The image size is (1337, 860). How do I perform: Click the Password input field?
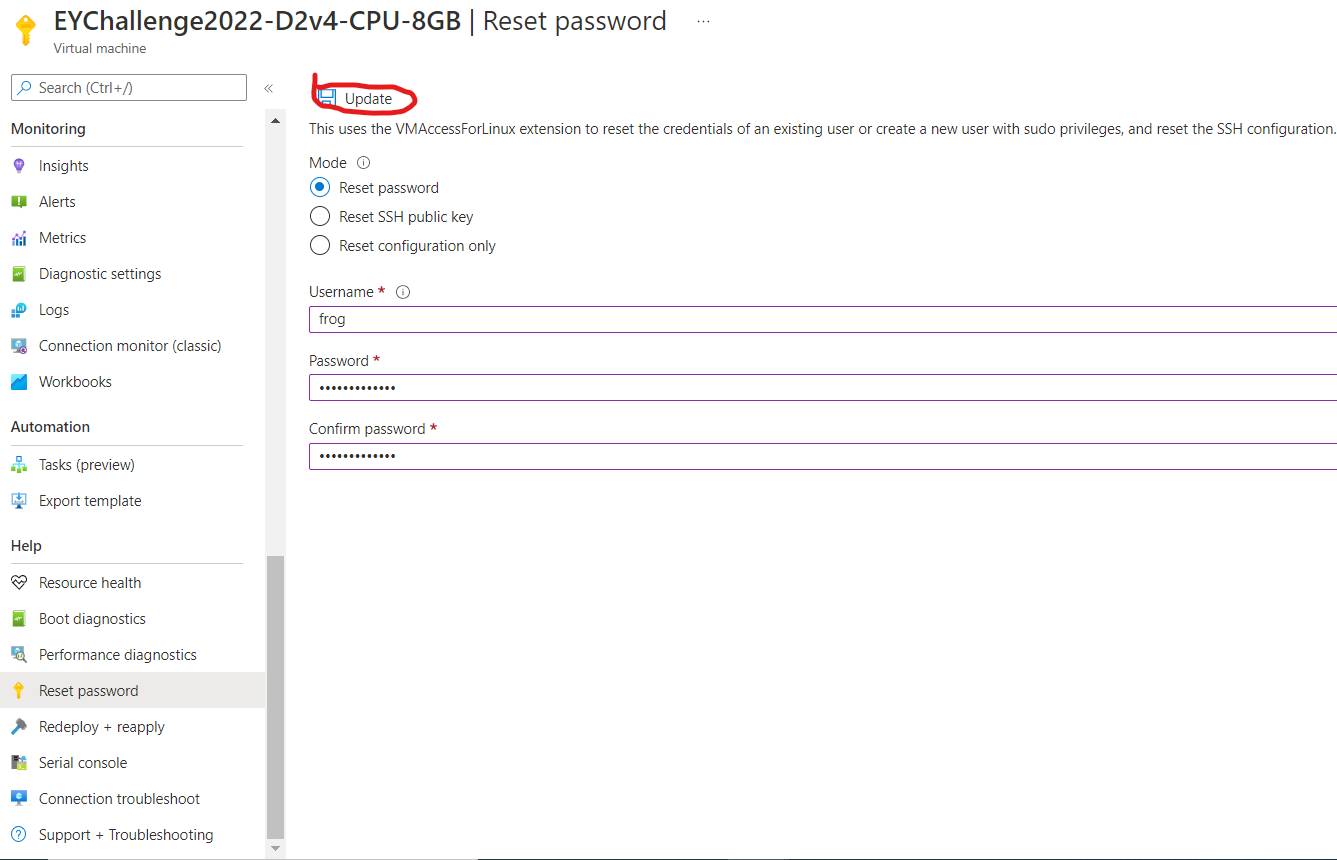pyautogui.click(x=823, y=388)
